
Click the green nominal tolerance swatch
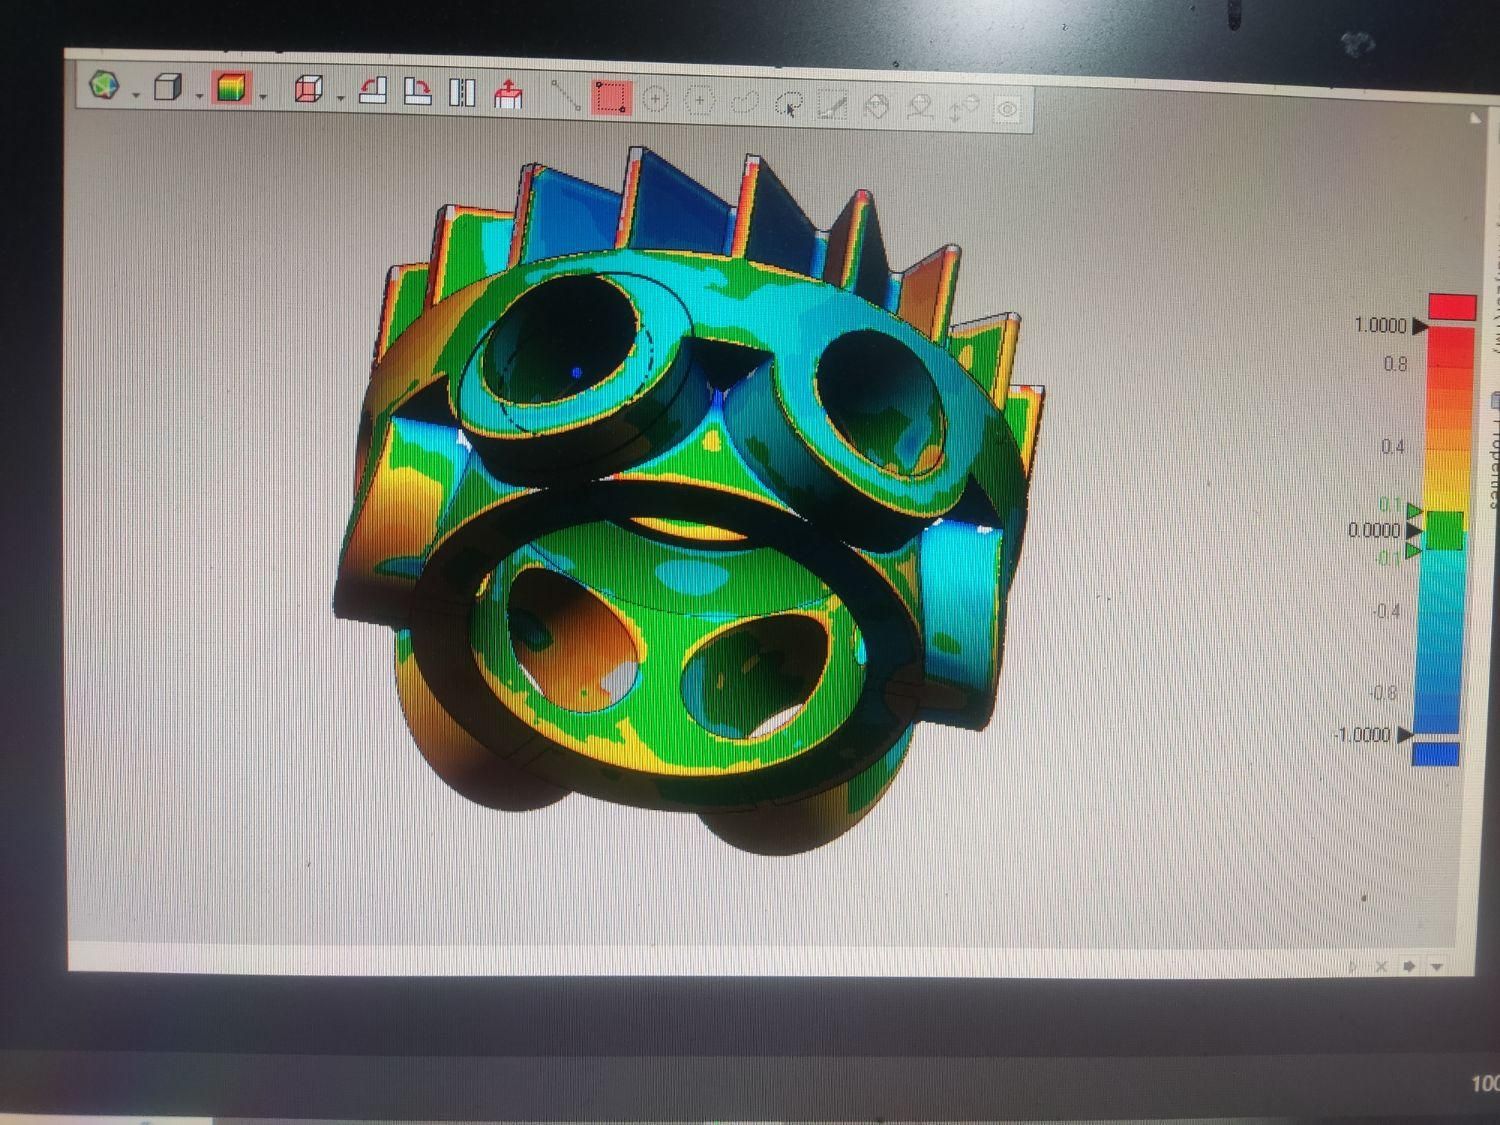pyautogui.click(x=1444, y=530)
